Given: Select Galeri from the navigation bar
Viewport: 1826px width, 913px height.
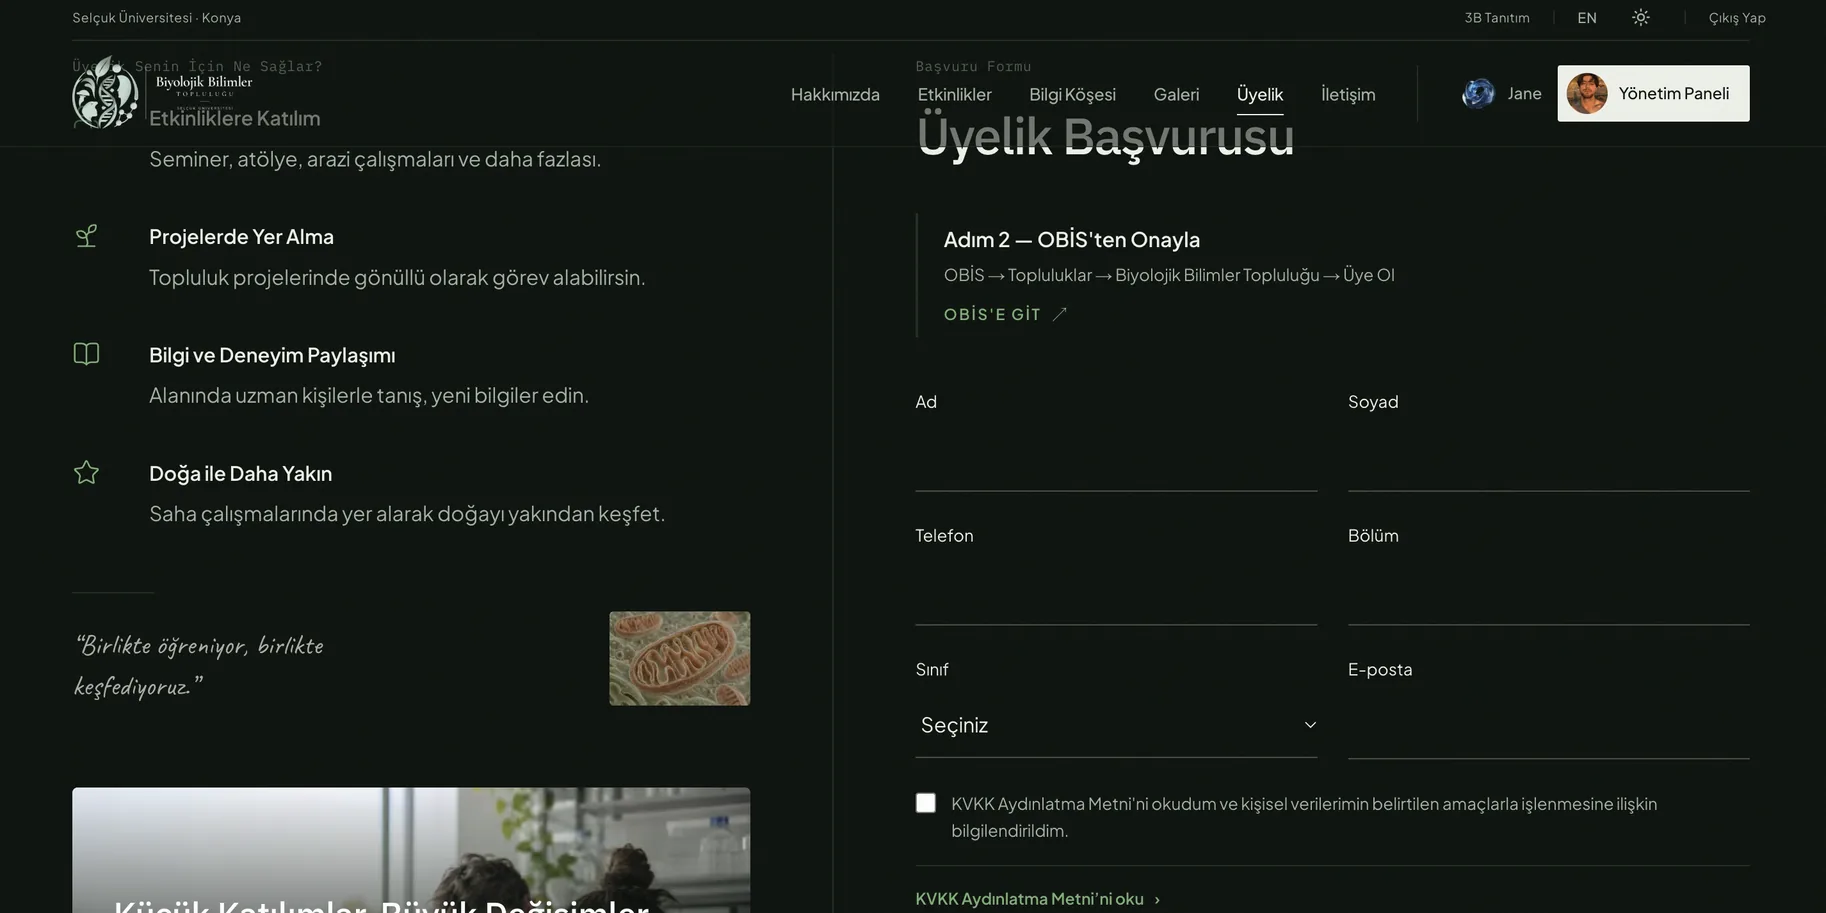Looking at the screenshot, I should [x=1176, y=94].
